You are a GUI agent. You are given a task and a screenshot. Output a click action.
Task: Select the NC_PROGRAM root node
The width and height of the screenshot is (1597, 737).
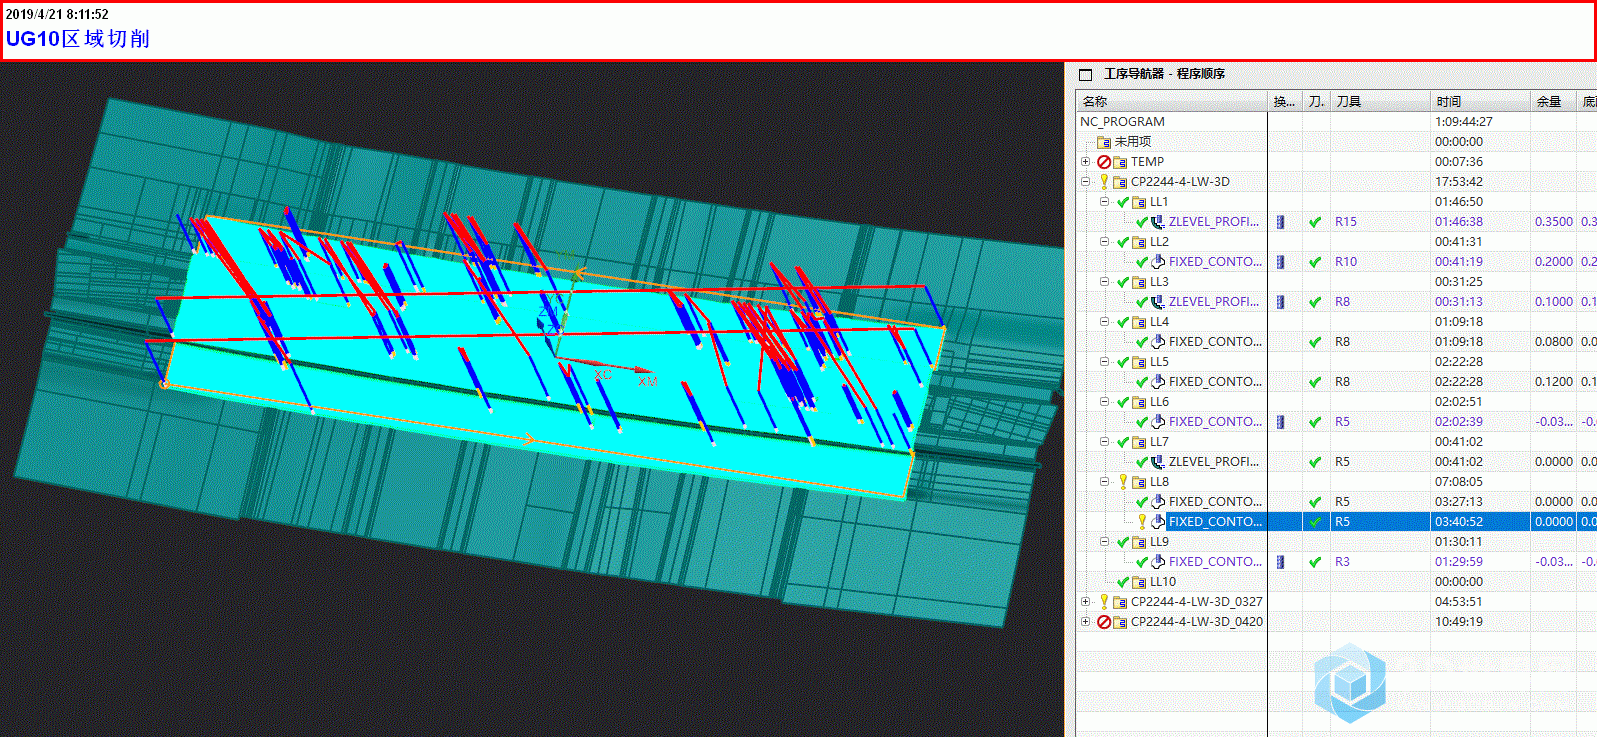point(1122,122)
